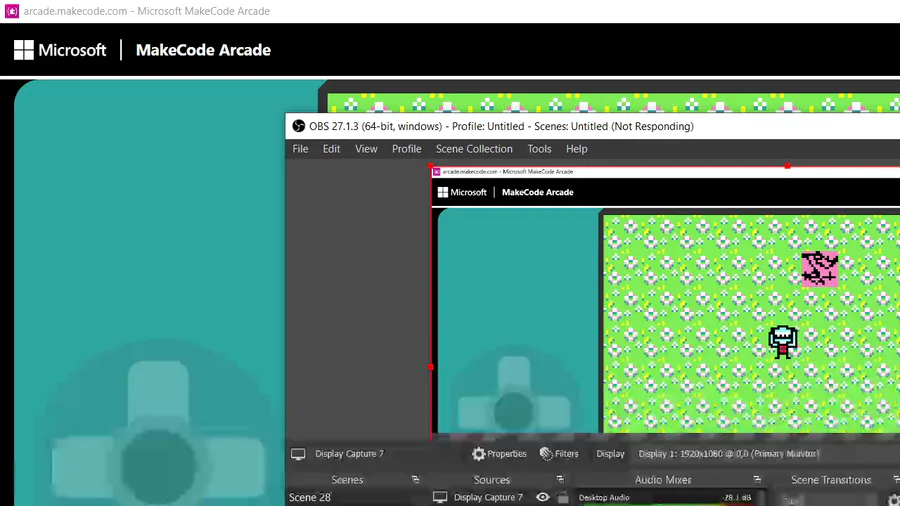Click the transition settings gear icon
The image size is (900, 506).
(x=893, y=500)
